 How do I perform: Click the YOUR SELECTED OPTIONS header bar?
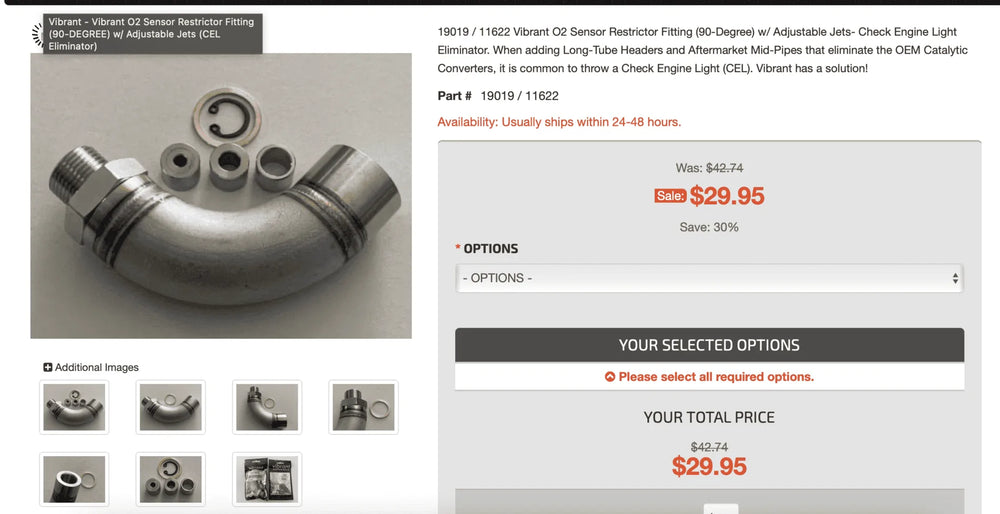pos(709,345)
